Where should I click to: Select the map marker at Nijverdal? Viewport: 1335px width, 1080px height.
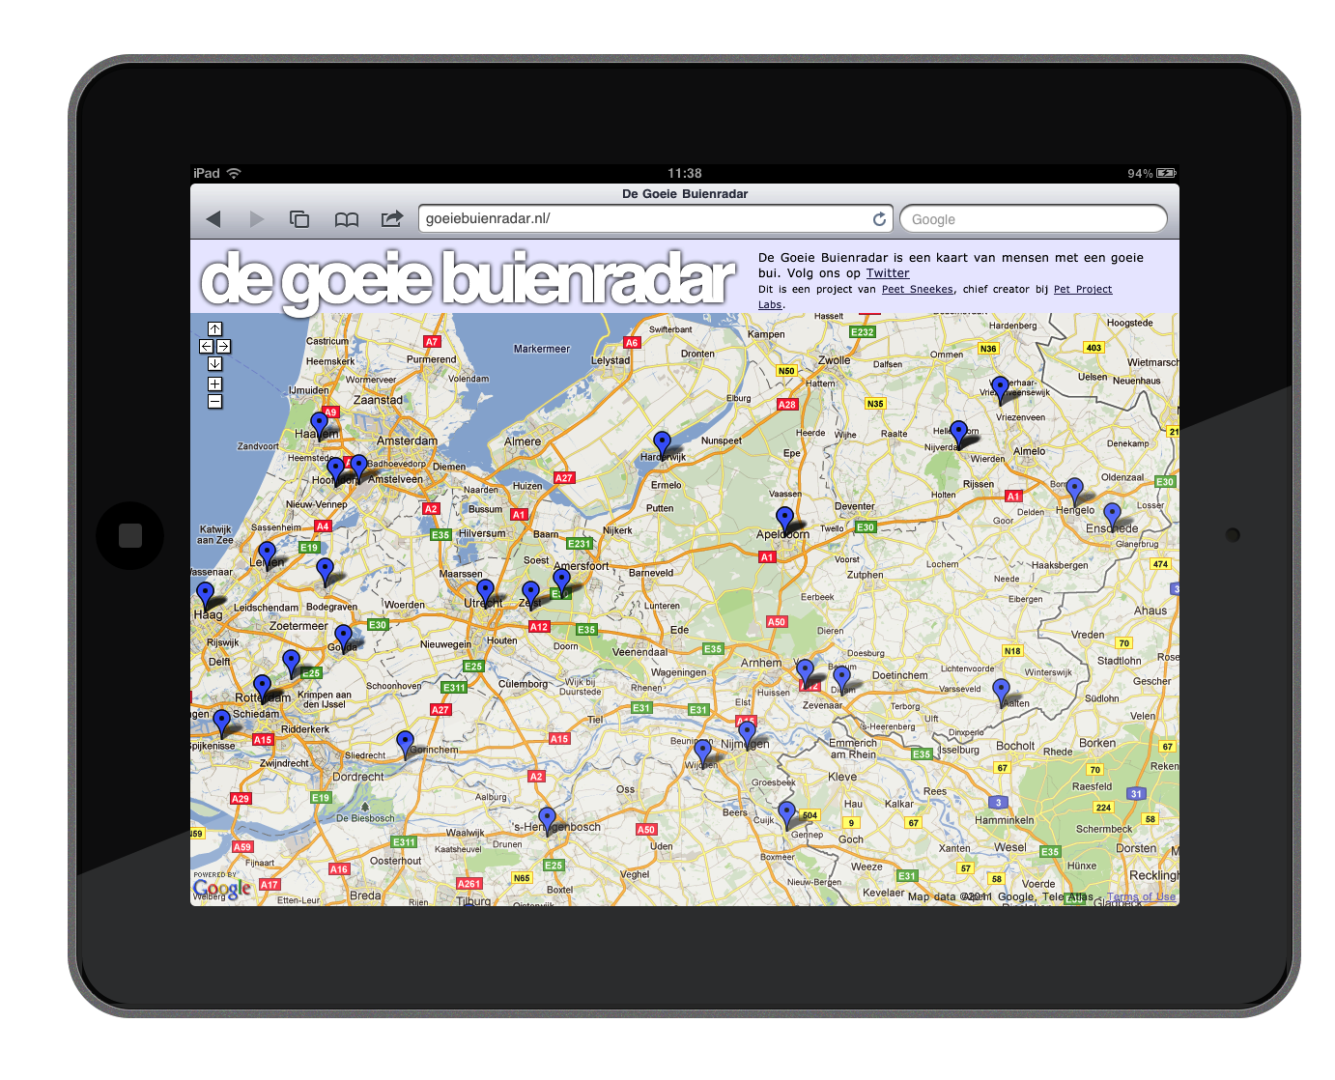point(959,433)
